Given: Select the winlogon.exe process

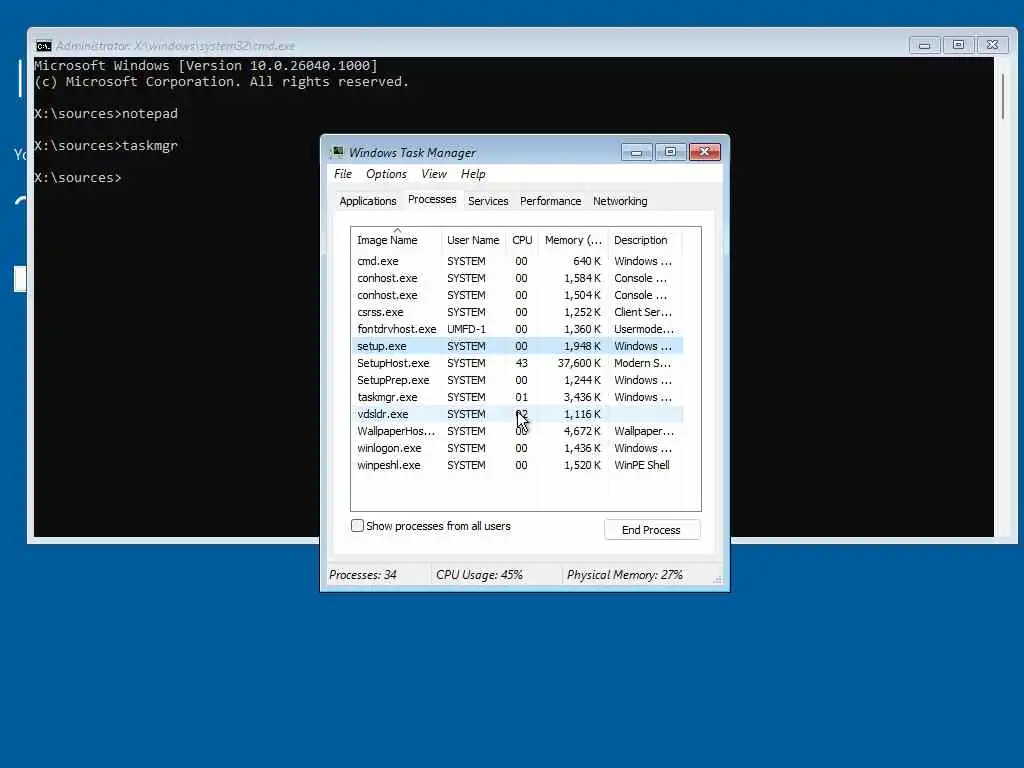Looking at the screenshot, I should coord(517,448).
